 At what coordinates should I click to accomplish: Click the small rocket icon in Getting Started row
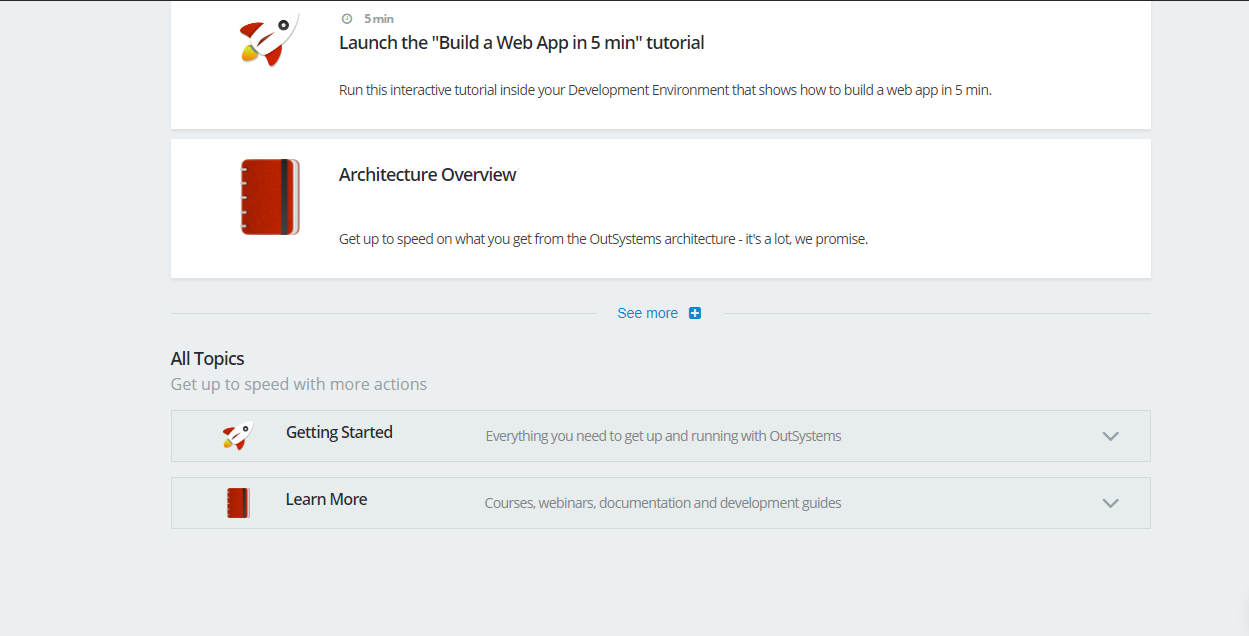click(x=237, y=436)
